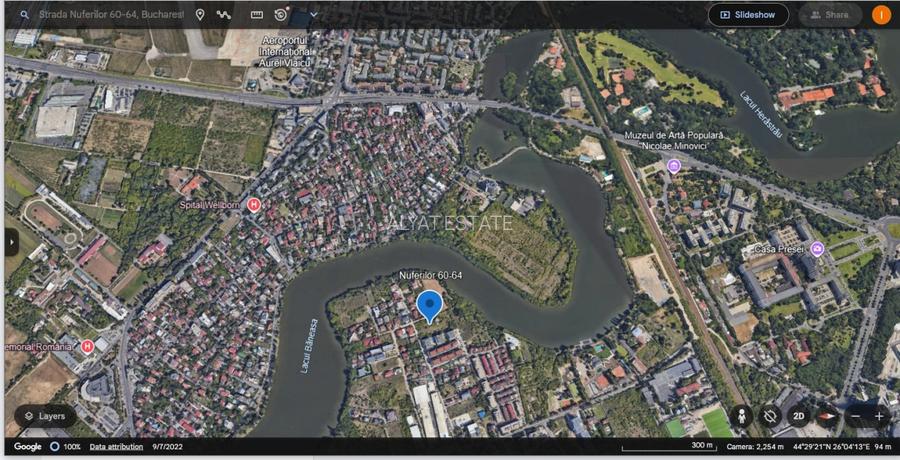This screenshot has width=900, height=460.
Task: Click the blue Nuferilor 60-64 pin
Action: pyautogui.click(x=429, y=305)
